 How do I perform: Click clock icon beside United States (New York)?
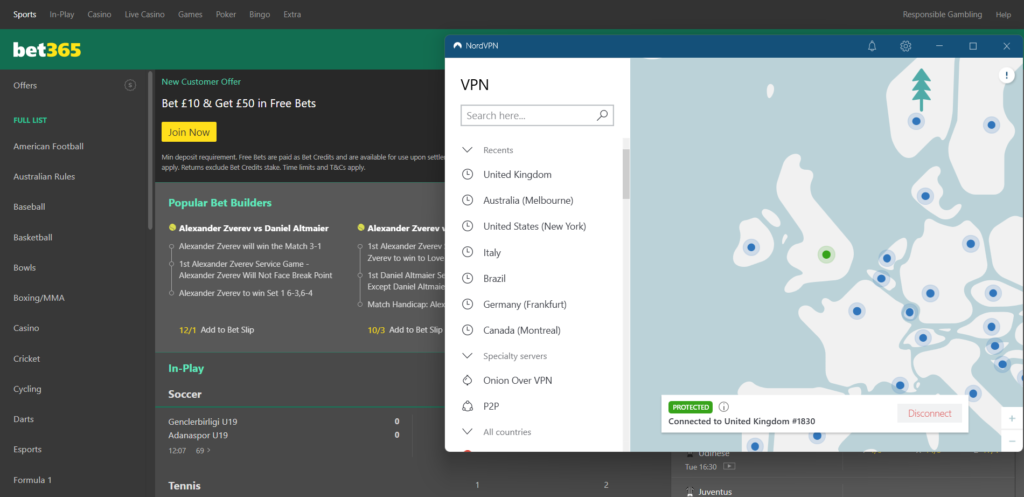click(x=467, y=226)
